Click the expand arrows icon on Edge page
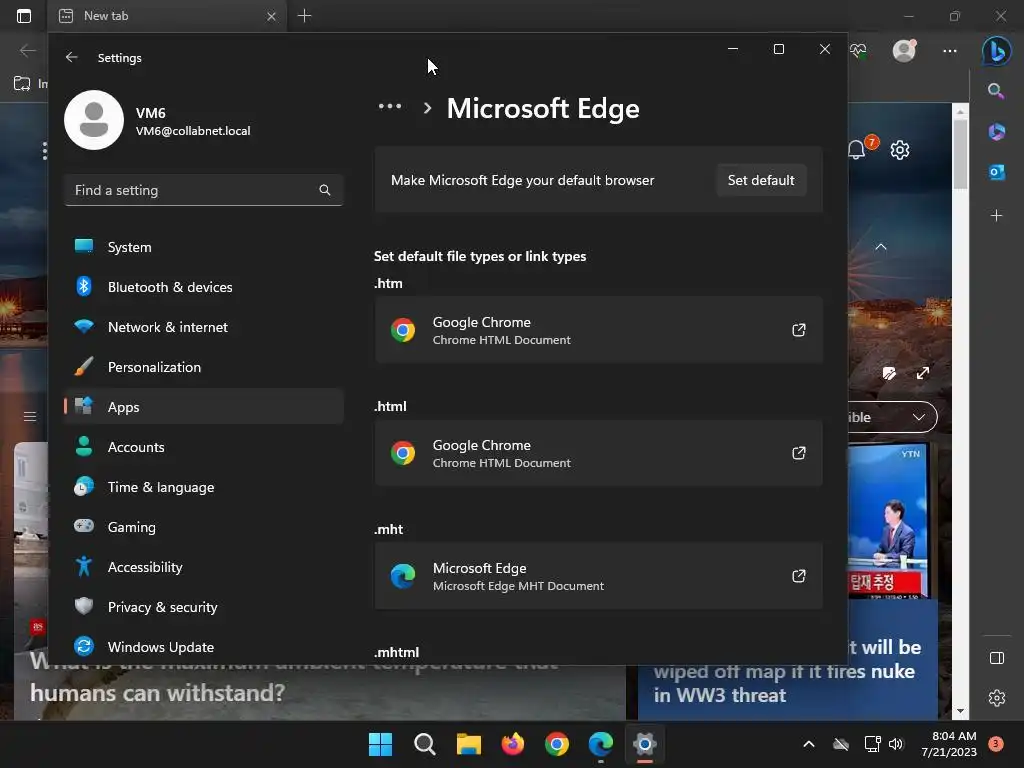 923,374
